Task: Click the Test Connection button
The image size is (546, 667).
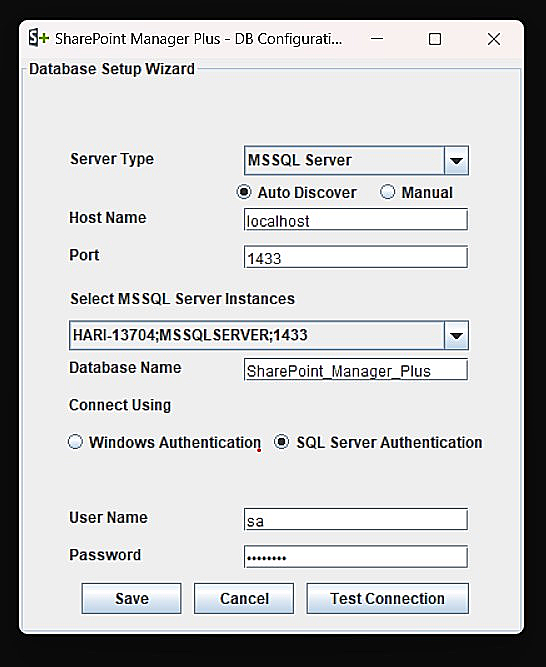Action: 387,599
